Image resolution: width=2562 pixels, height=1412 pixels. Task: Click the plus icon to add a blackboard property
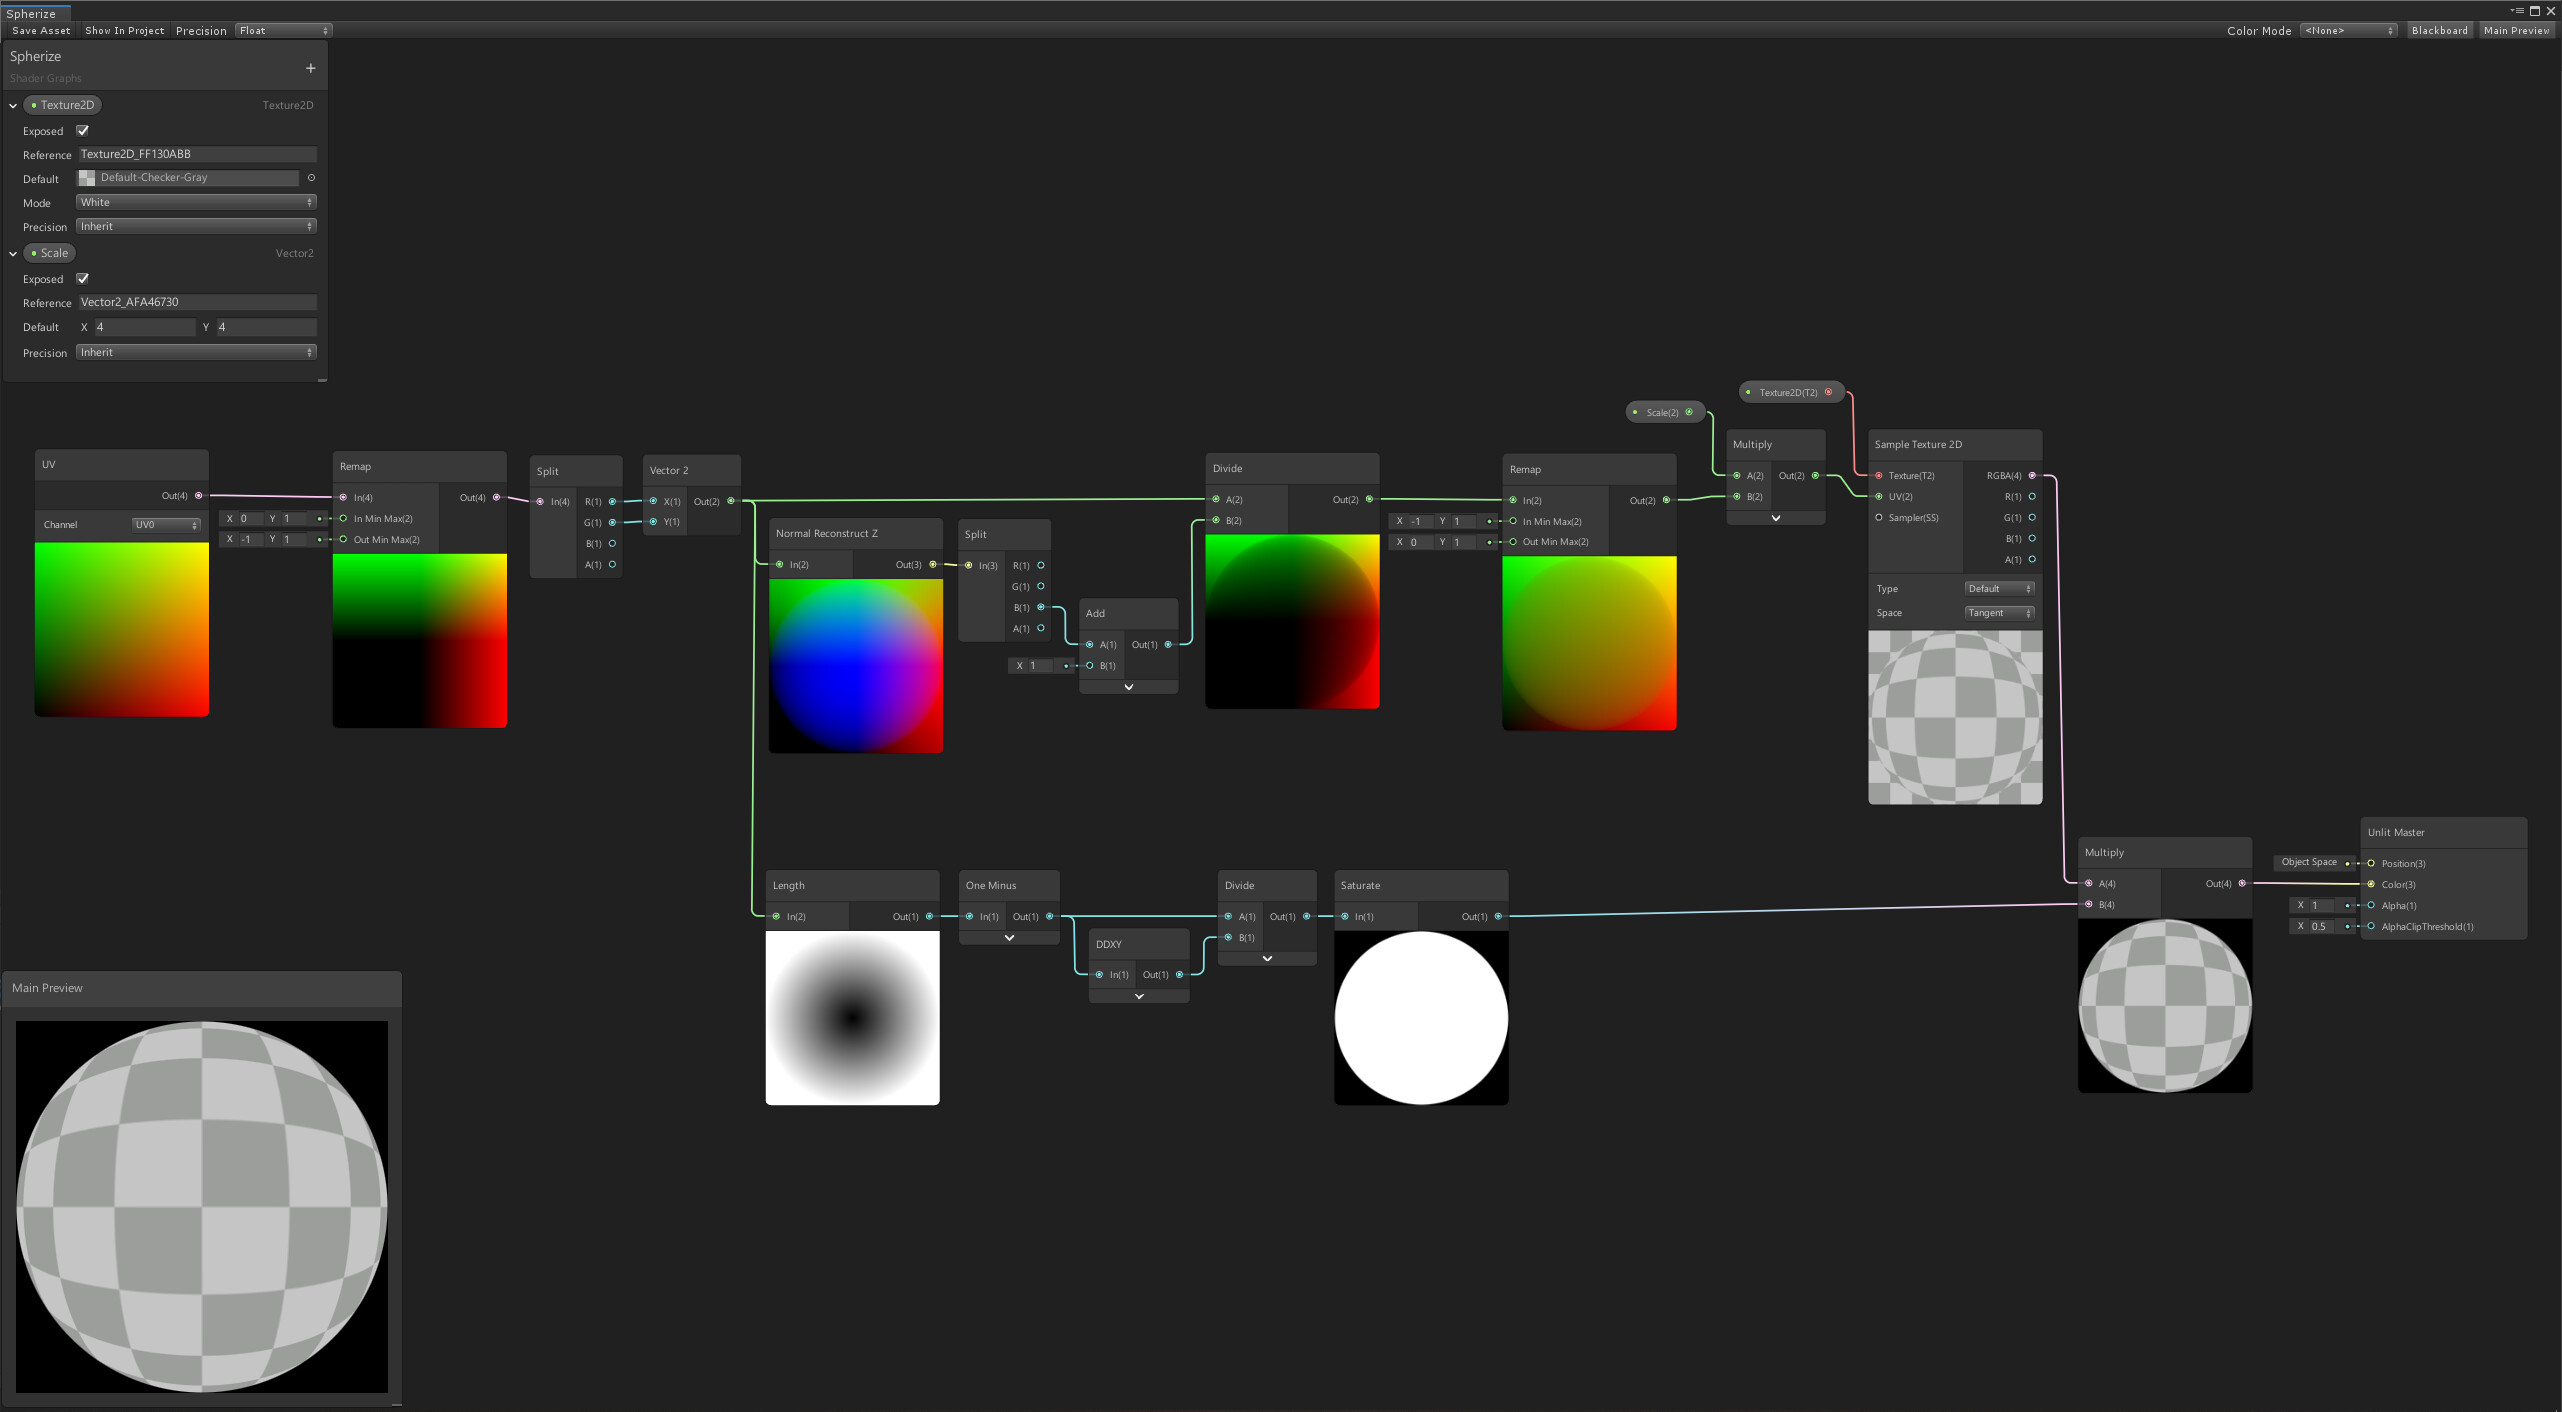(x=310, y=67)
